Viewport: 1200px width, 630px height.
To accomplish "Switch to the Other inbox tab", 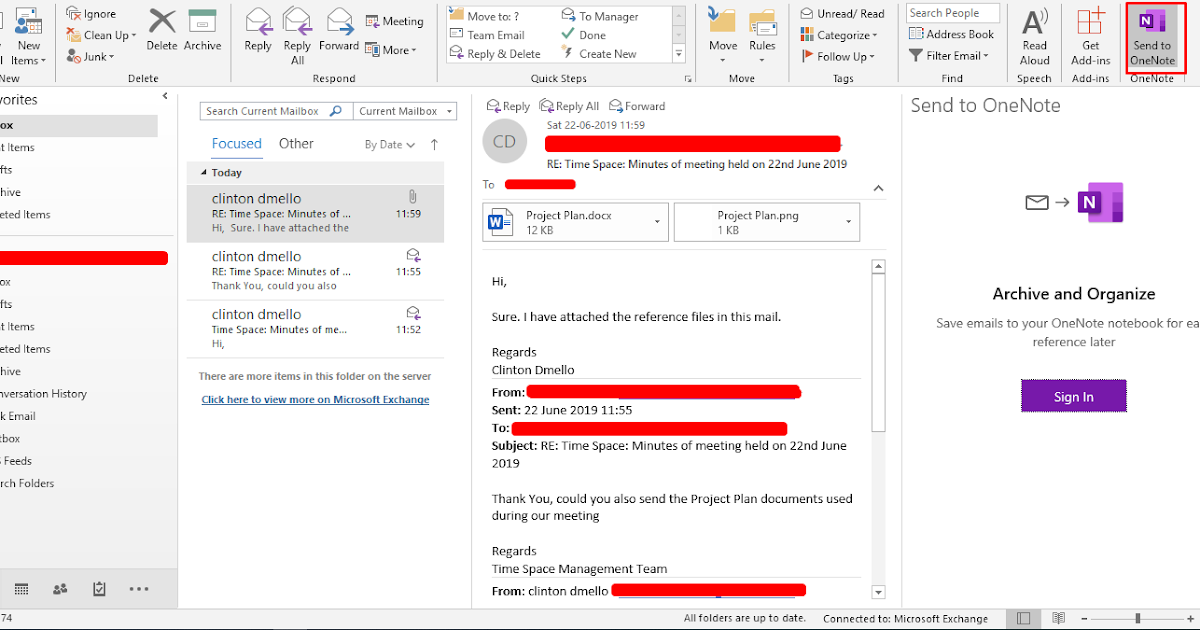I will click(296, 143).
